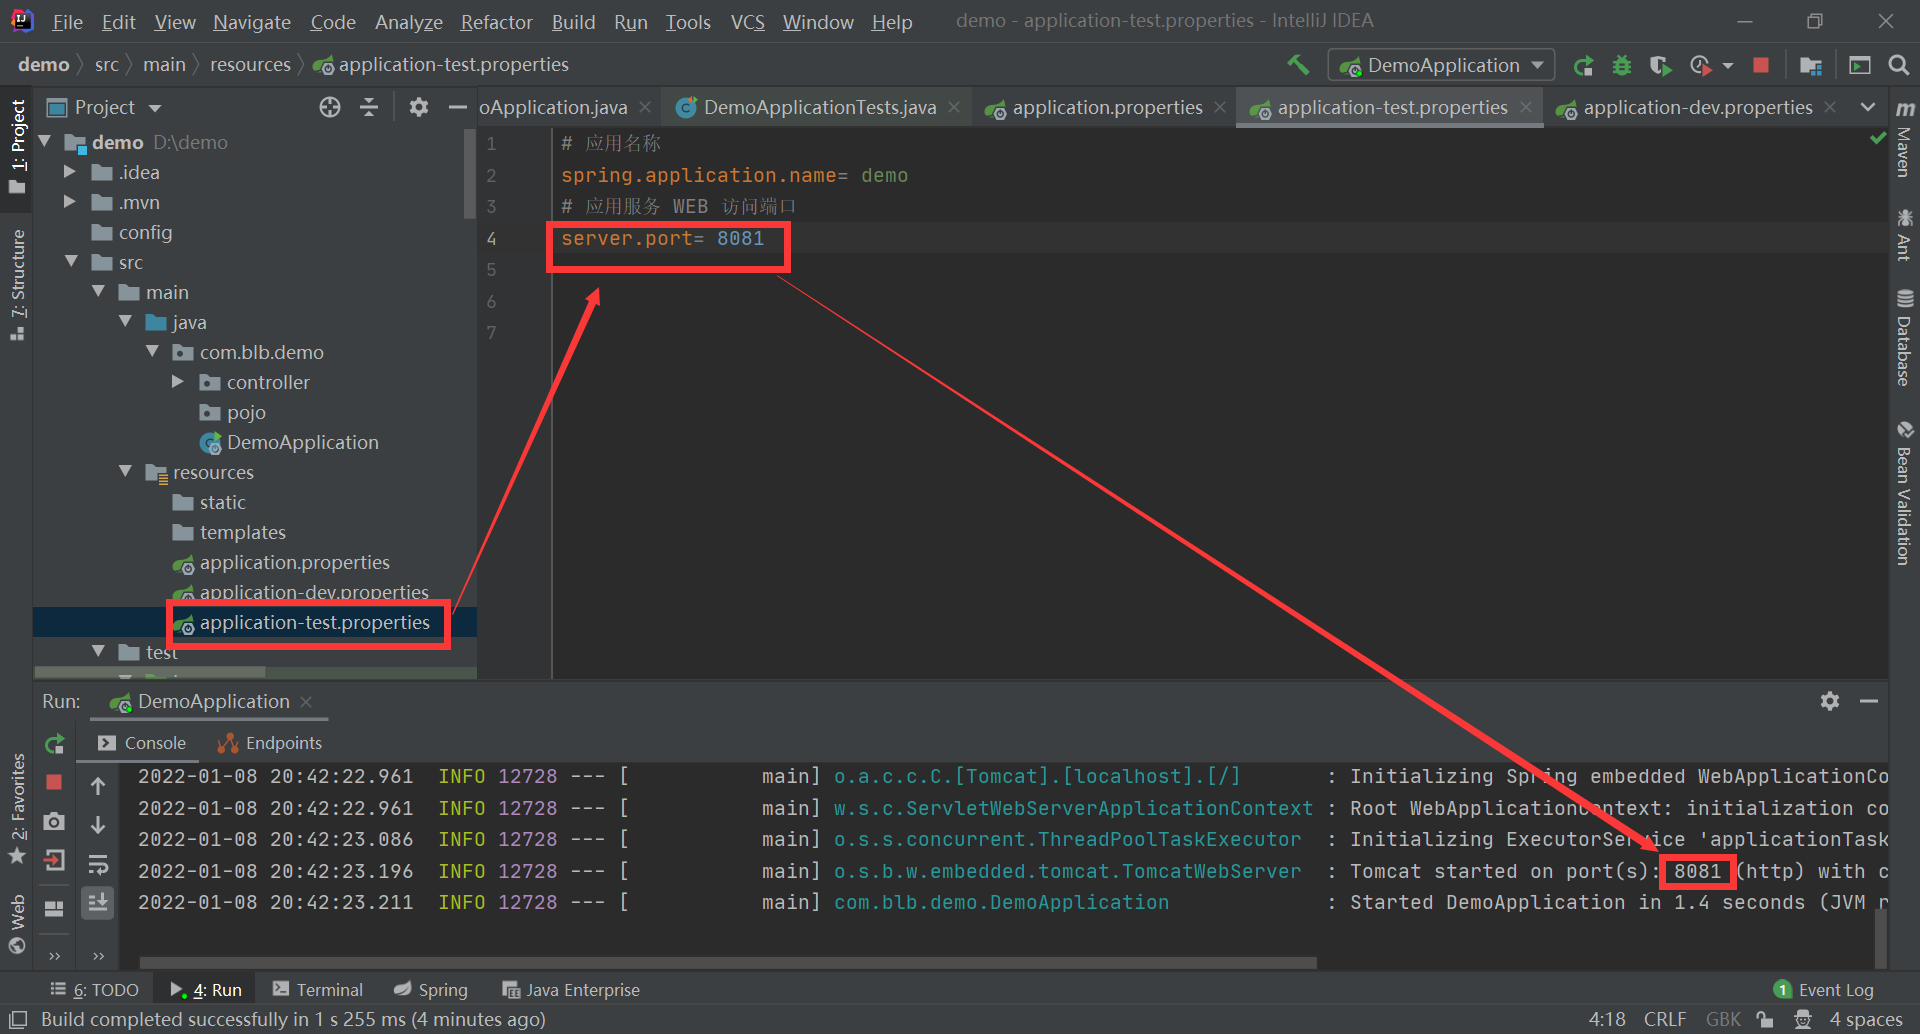
Task: Collapse the src folder
Action: (71, 262)
